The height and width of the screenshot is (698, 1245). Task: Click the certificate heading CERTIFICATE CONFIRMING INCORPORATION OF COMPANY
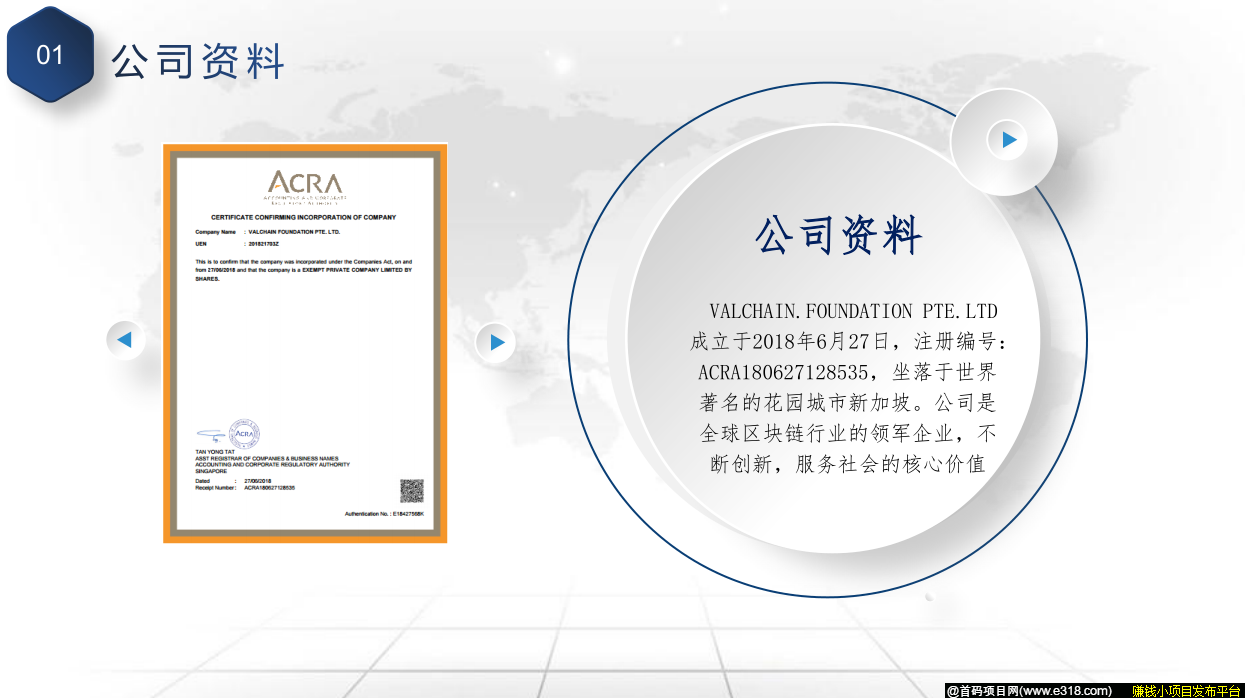click(304, 217)
